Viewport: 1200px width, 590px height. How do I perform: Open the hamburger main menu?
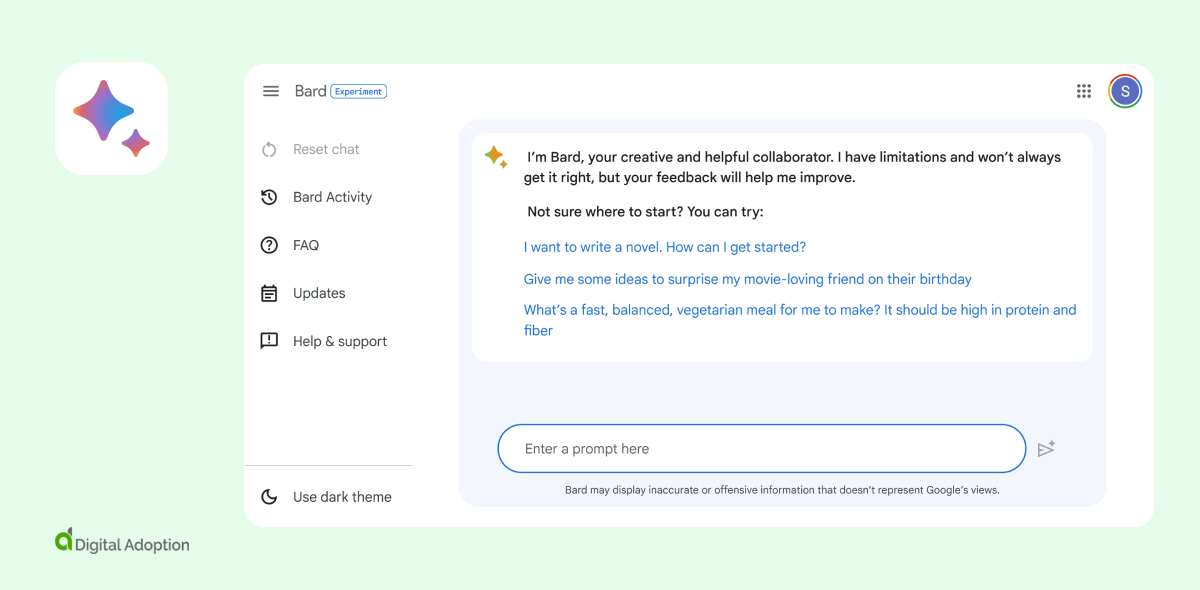click(x=271, y=91)
